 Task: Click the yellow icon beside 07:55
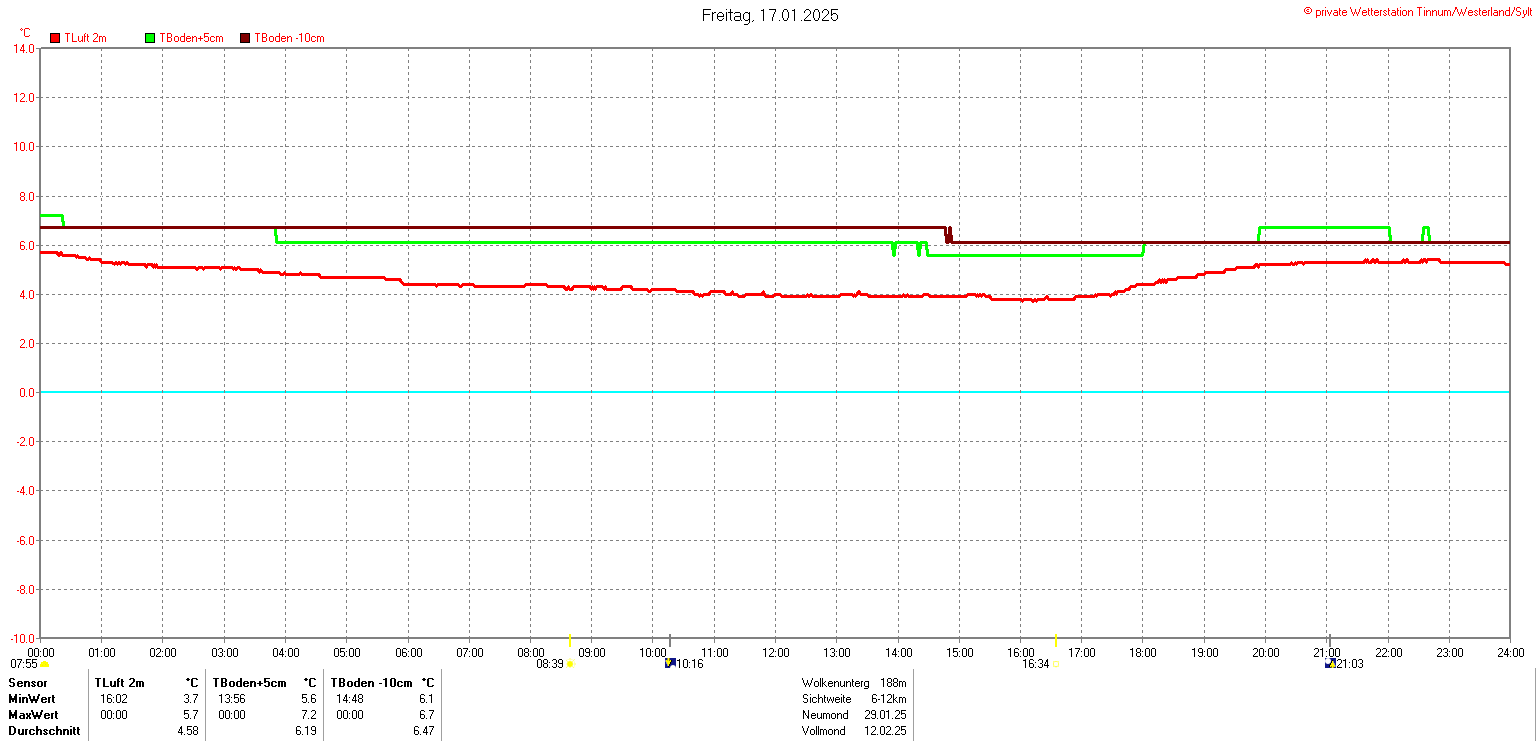click(44, 664)
